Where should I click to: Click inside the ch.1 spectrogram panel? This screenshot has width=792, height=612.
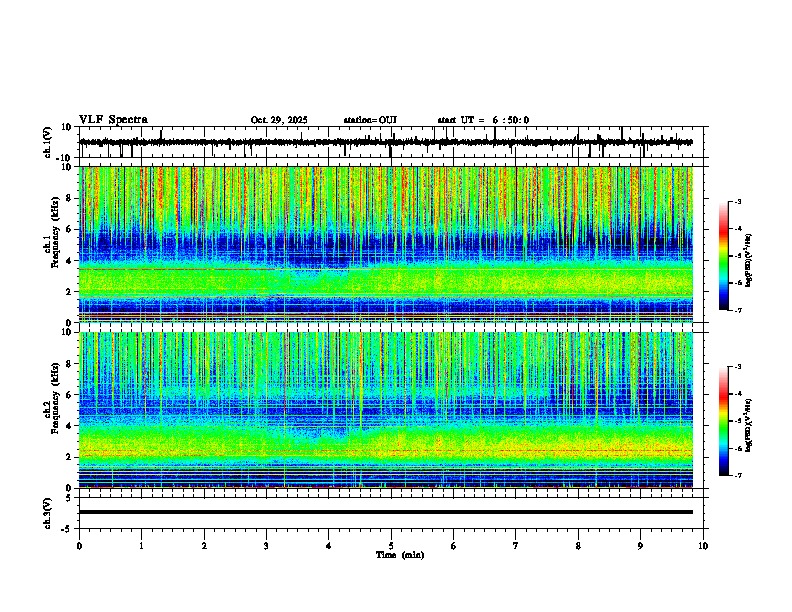(x=386, y=244)
